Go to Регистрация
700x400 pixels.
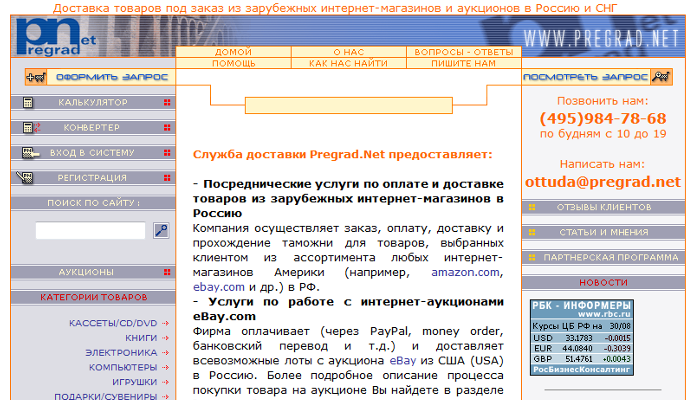pyautogui.click(x=93, y=178)
